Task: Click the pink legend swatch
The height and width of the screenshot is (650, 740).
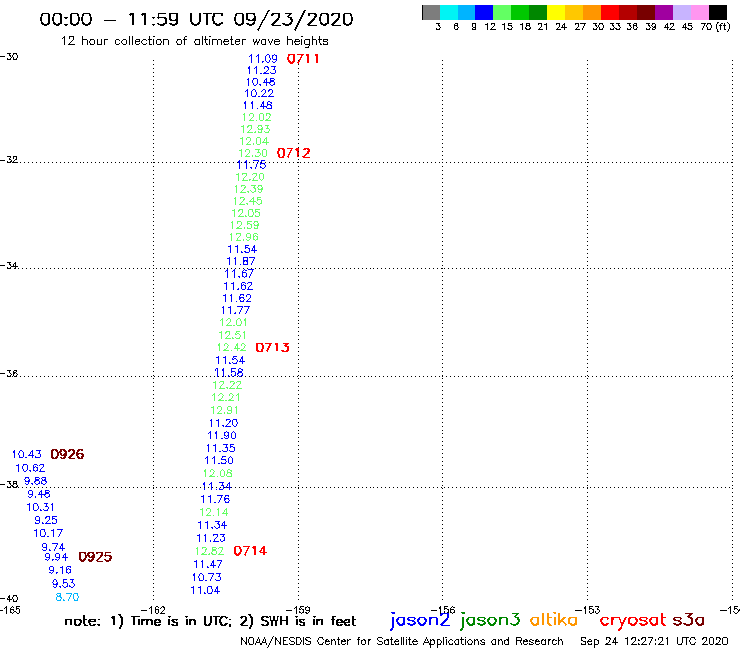Action: pyautogui.click(x=699, y=12)
